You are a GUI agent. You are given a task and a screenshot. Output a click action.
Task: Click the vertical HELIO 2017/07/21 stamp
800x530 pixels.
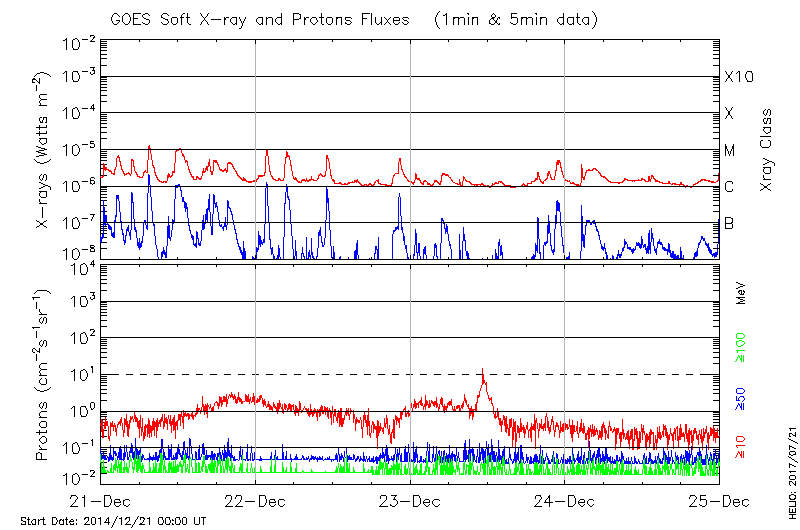(x=790, y=460)
